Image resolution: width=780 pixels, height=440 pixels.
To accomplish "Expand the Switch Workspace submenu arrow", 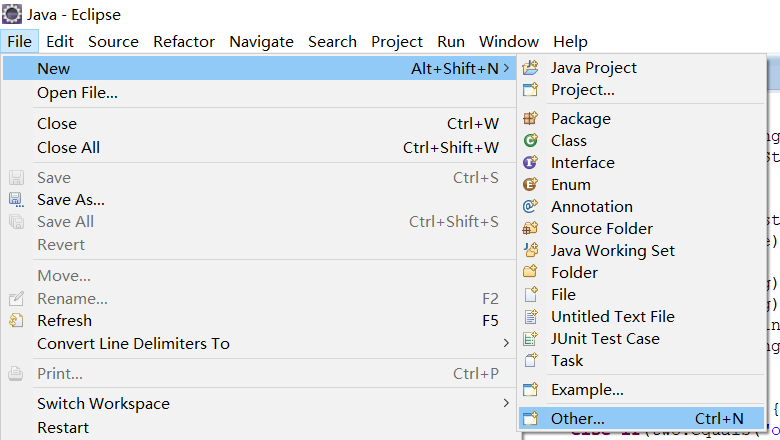I will point(506,403).
